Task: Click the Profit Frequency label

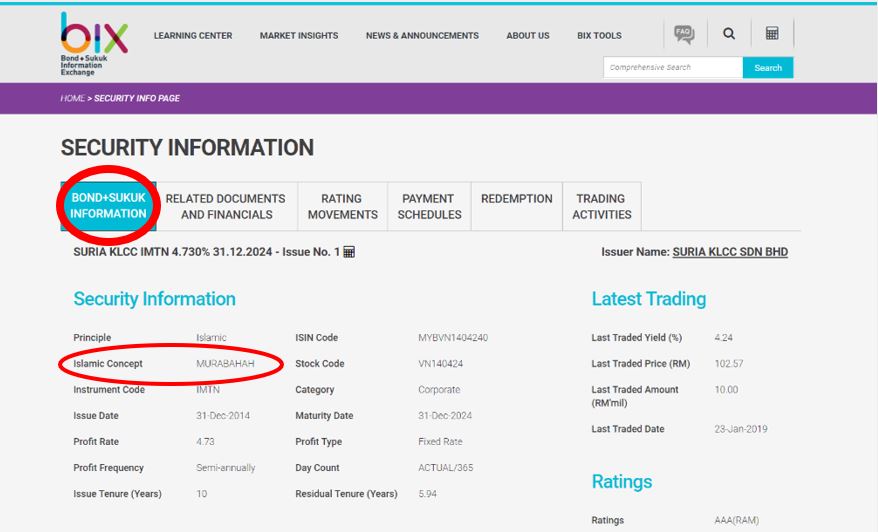Action: pyautogui.click(x=108, y=468)
